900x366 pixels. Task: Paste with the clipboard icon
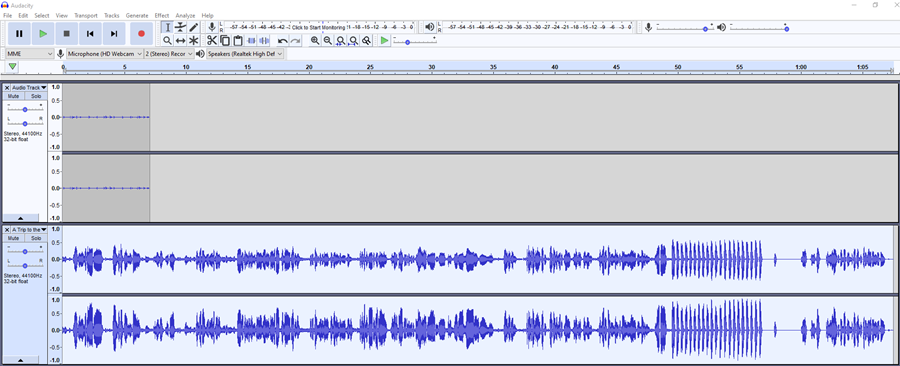[x=238, y=40]
